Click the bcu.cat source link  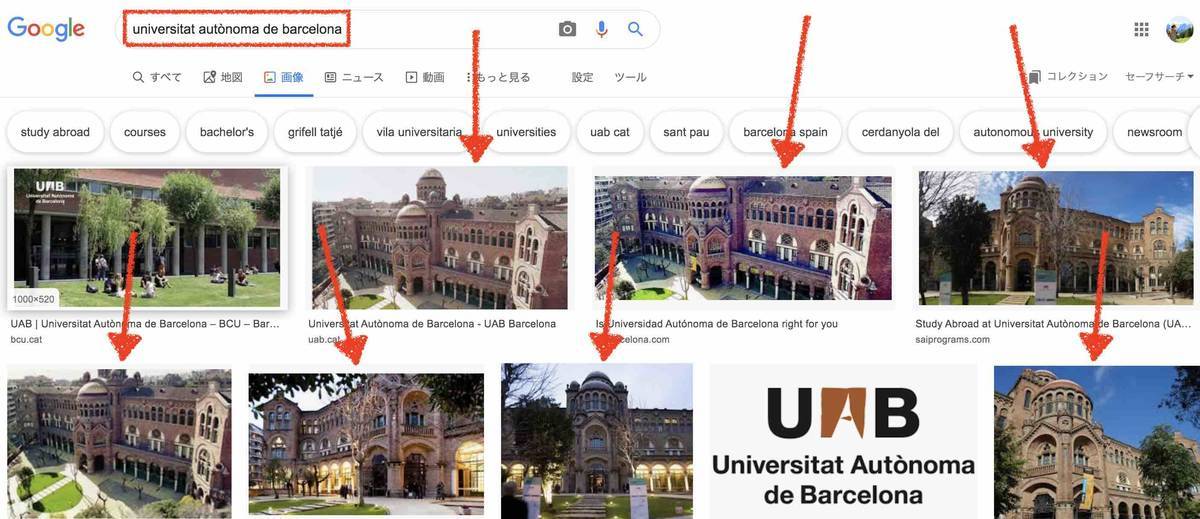(x=26, y=340)
